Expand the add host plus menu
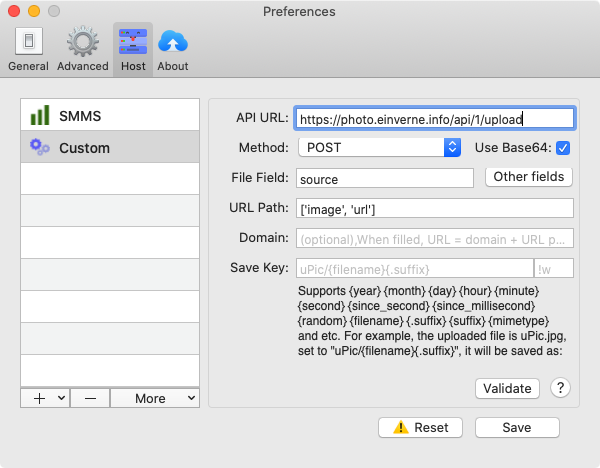The height and width of the screenshot is (468, 600). point(45,398)
